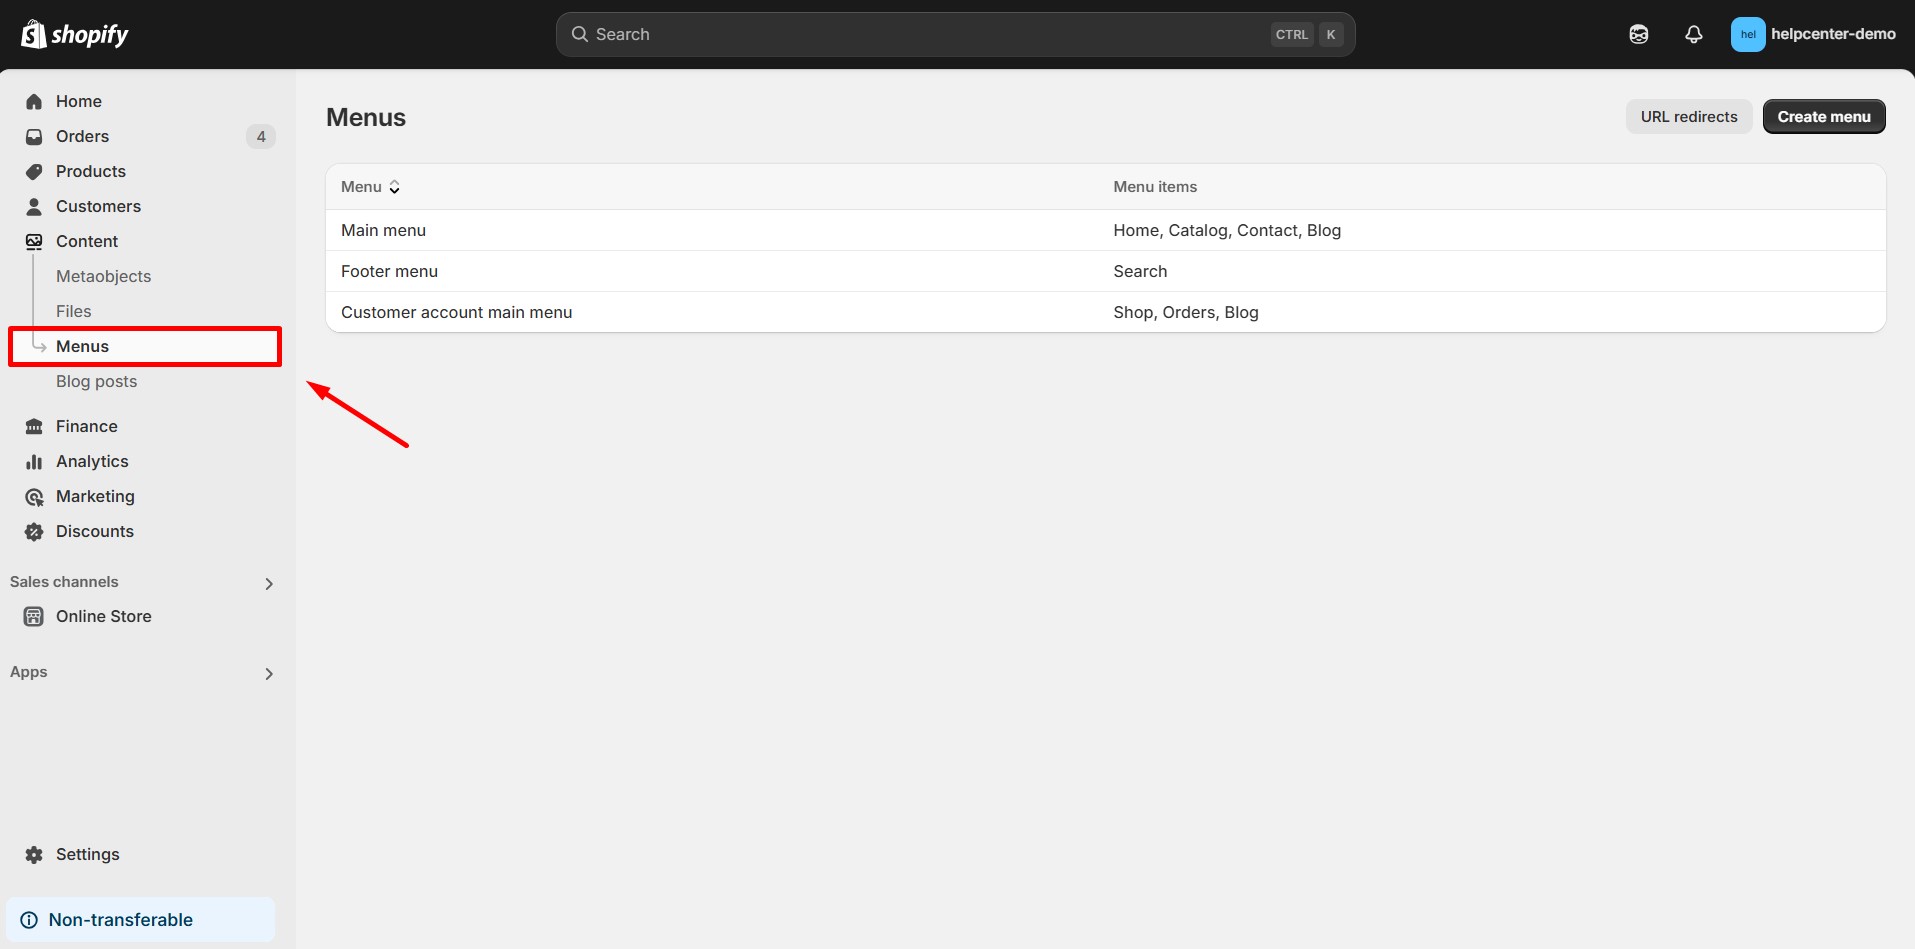1915x949 pixels.
Task: Go to the Finance section
Action: [x=85, y=426]
